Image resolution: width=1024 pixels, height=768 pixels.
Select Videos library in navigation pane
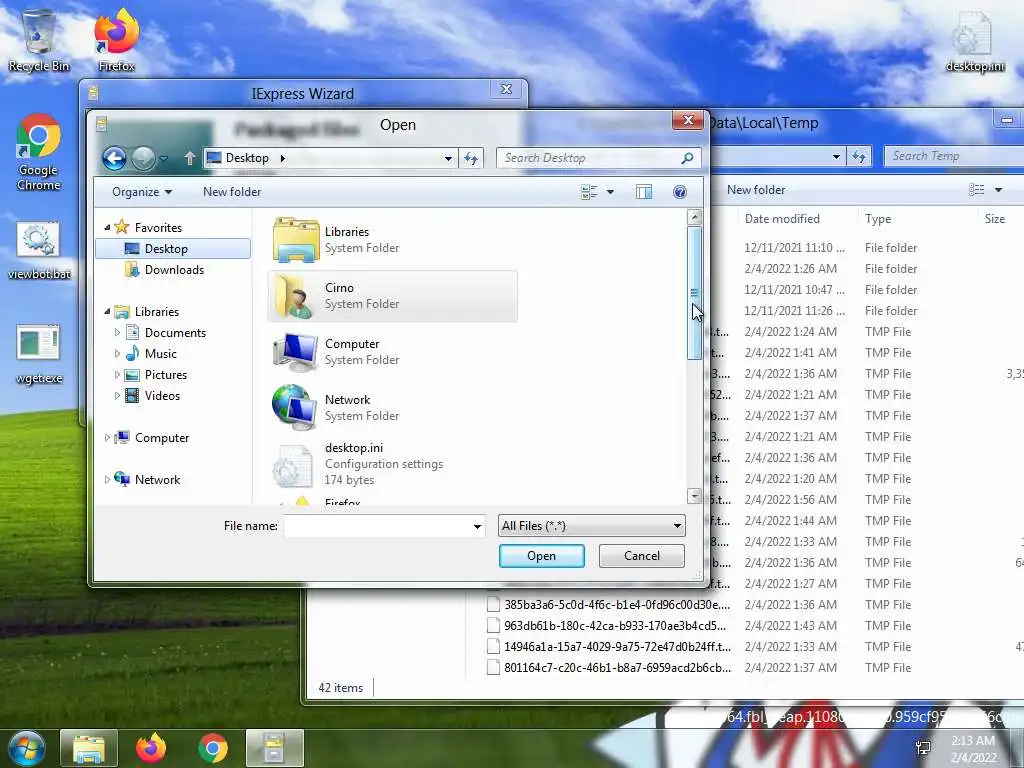point(162,396)
